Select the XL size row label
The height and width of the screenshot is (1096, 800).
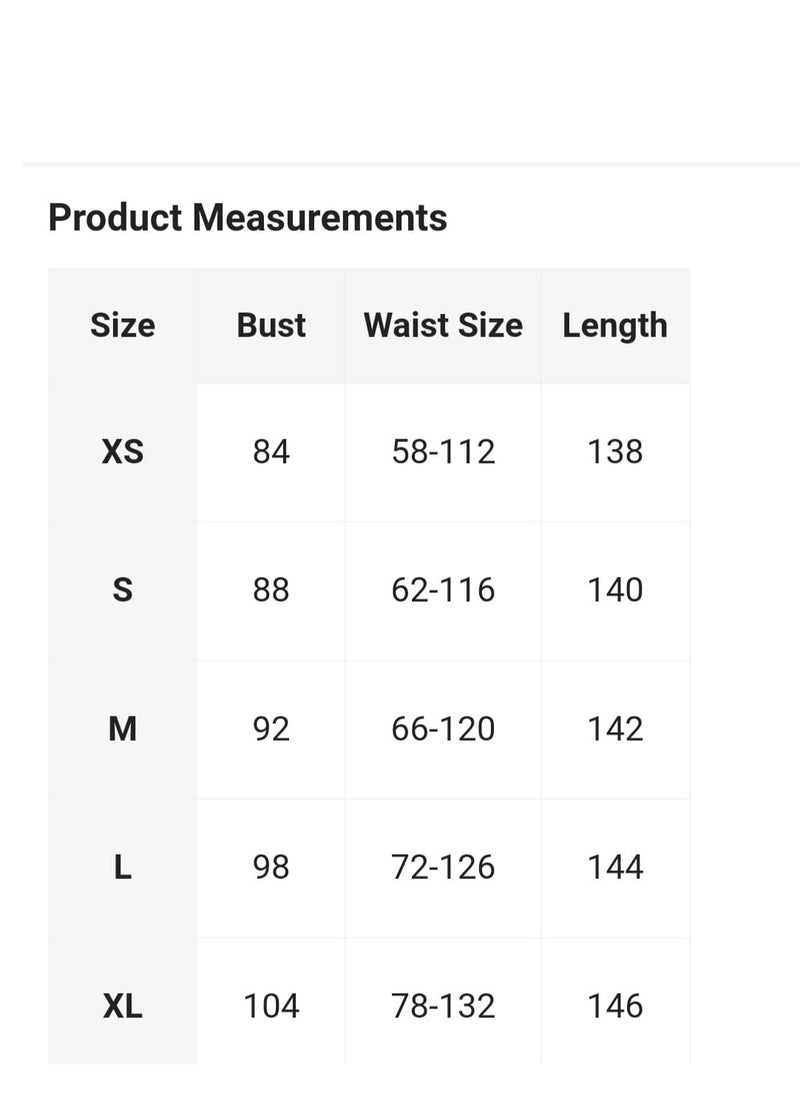tap(122, 1007)
